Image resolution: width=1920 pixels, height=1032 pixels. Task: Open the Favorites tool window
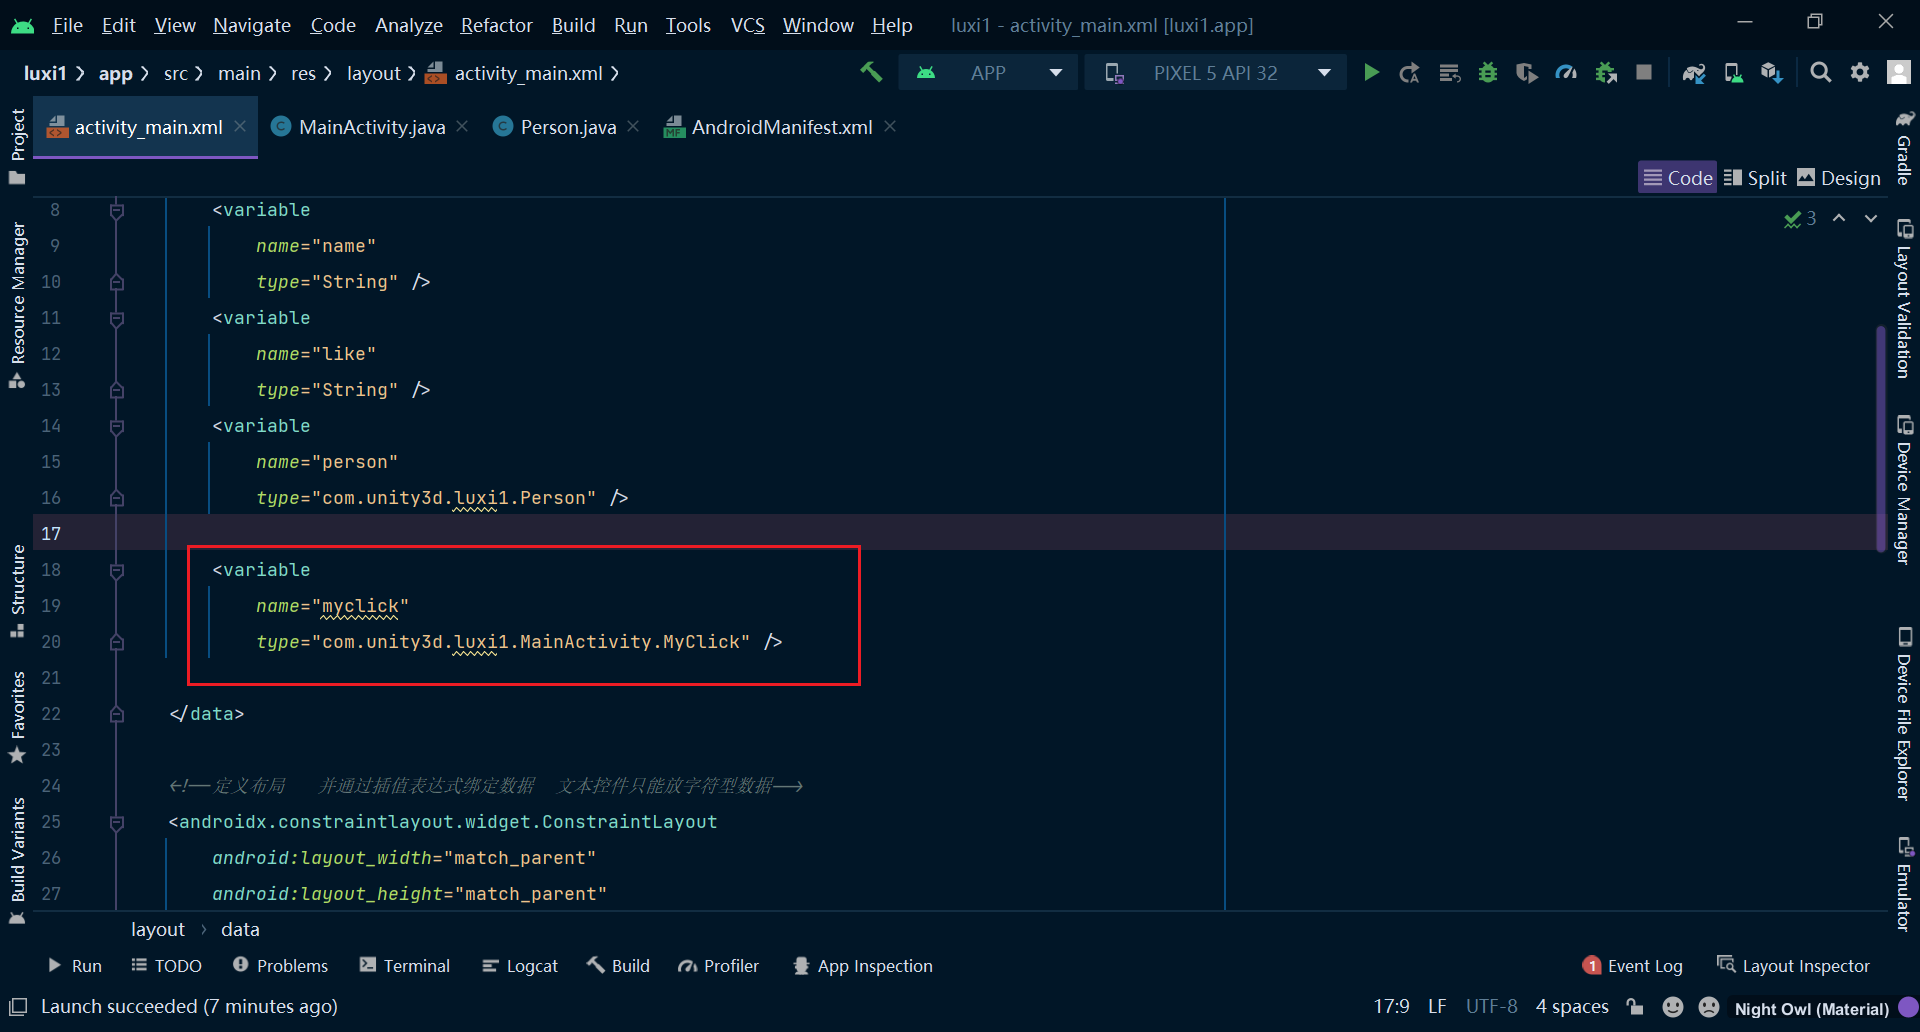click(x=17, y=717)
